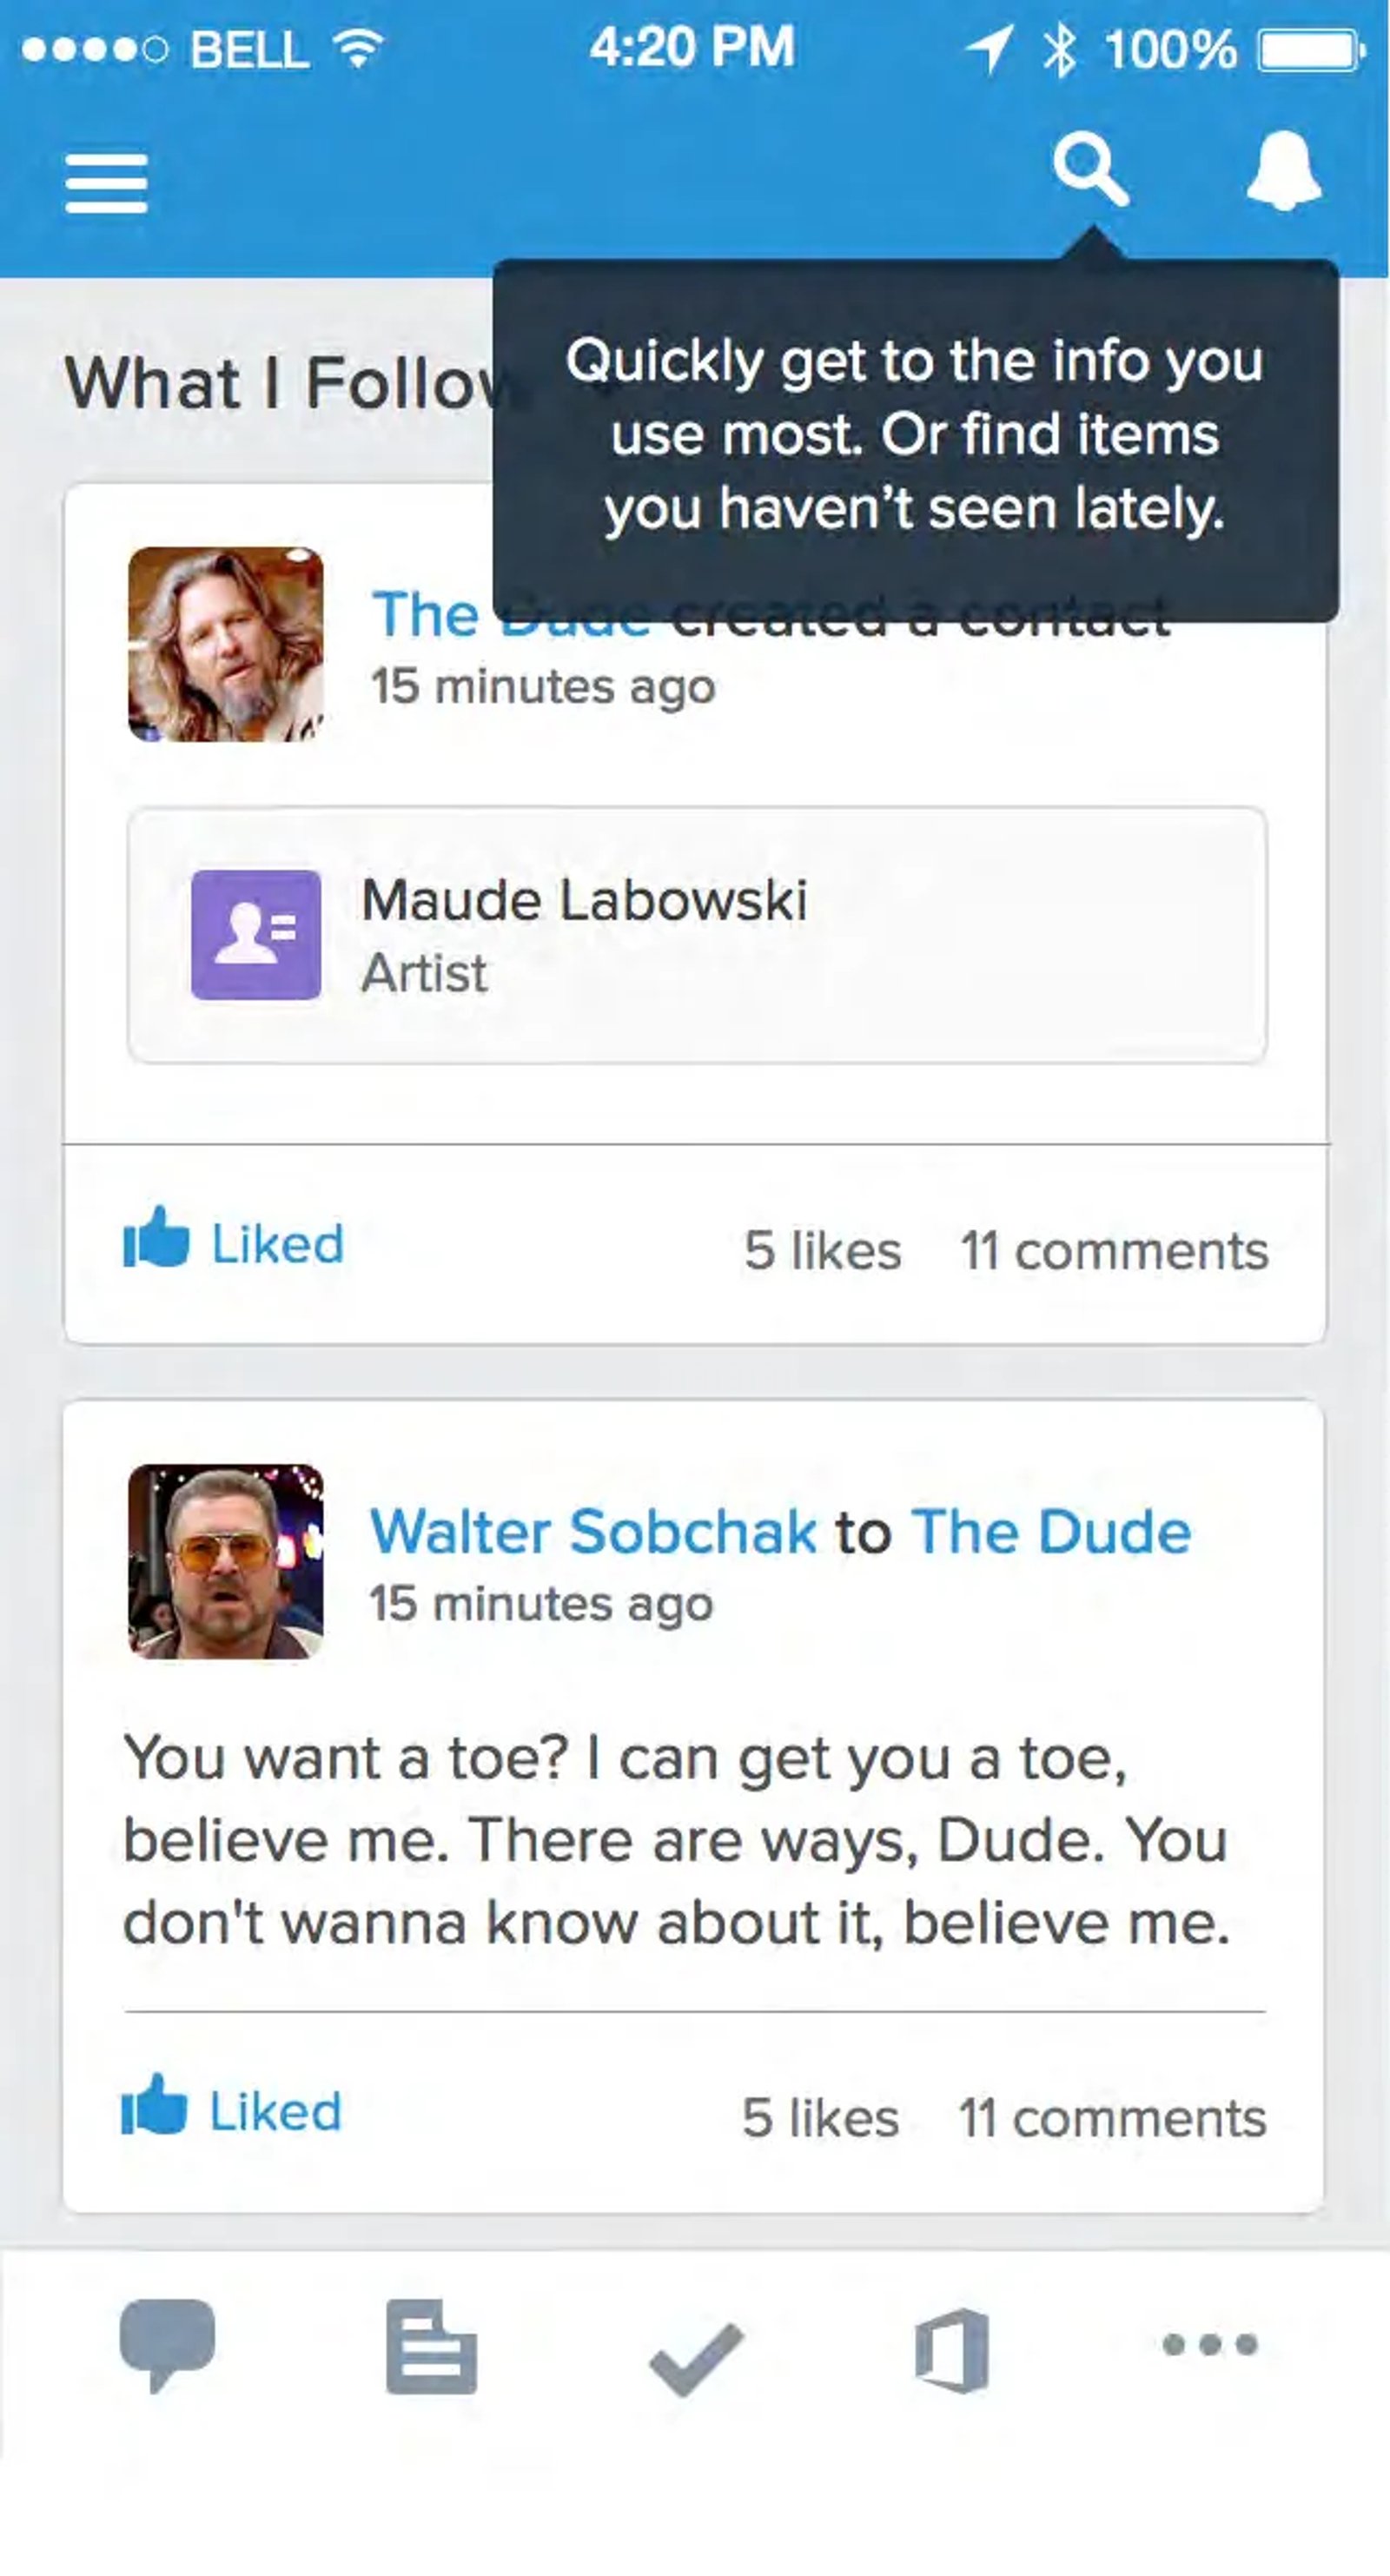Open the Maude Labowski contact card
This screenshot has height=2576, width=1390.
tap(697, 934)
